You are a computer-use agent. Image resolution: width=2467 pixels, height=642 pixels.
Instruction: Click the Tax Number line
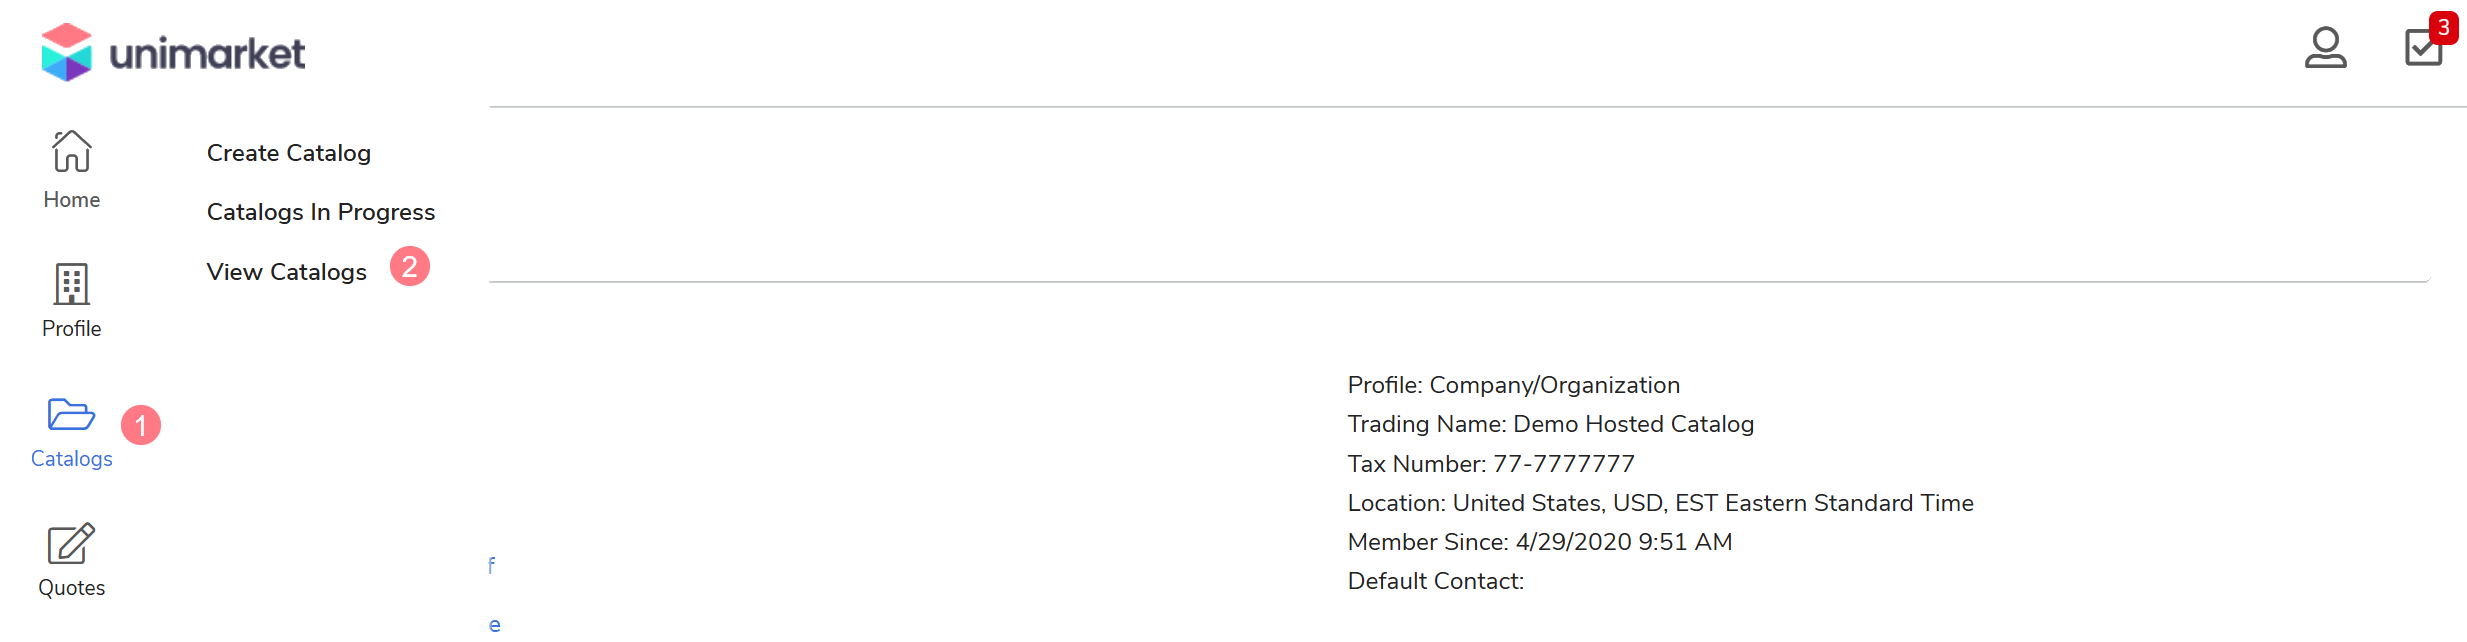[x=1490, y=464]
